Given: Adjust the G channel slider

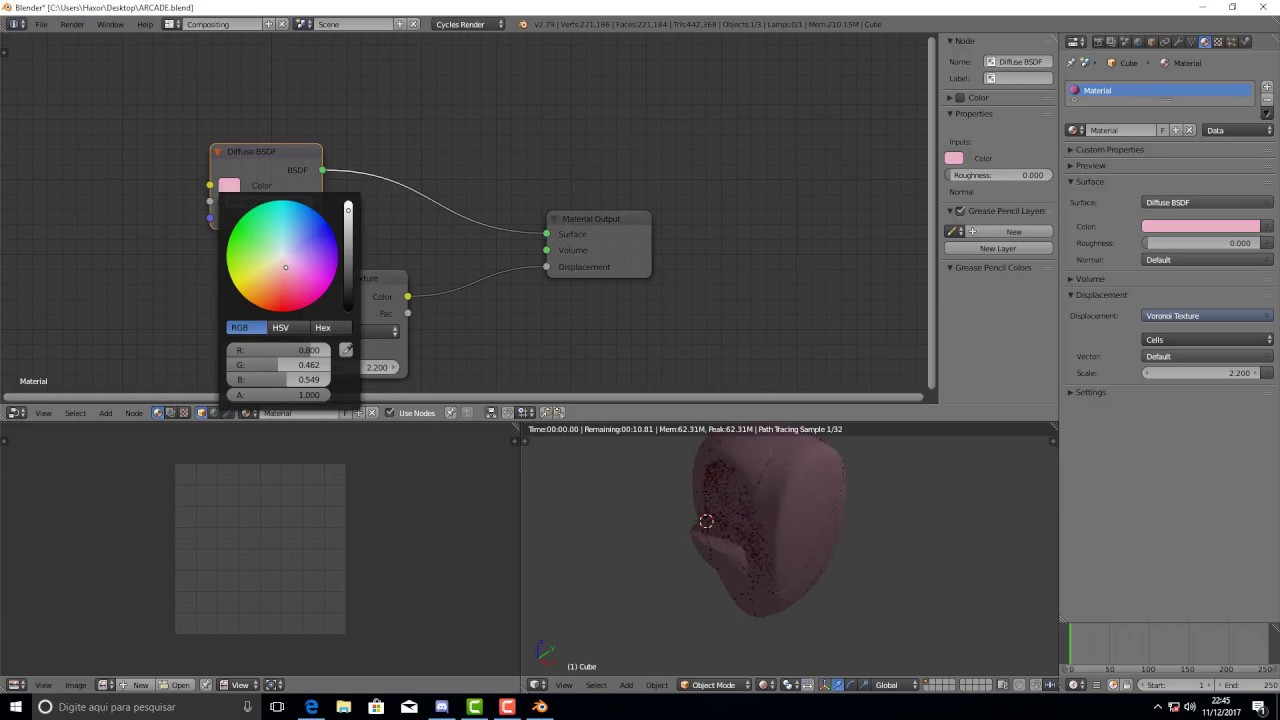Looking at the screenshot, I should coord(278,365).
